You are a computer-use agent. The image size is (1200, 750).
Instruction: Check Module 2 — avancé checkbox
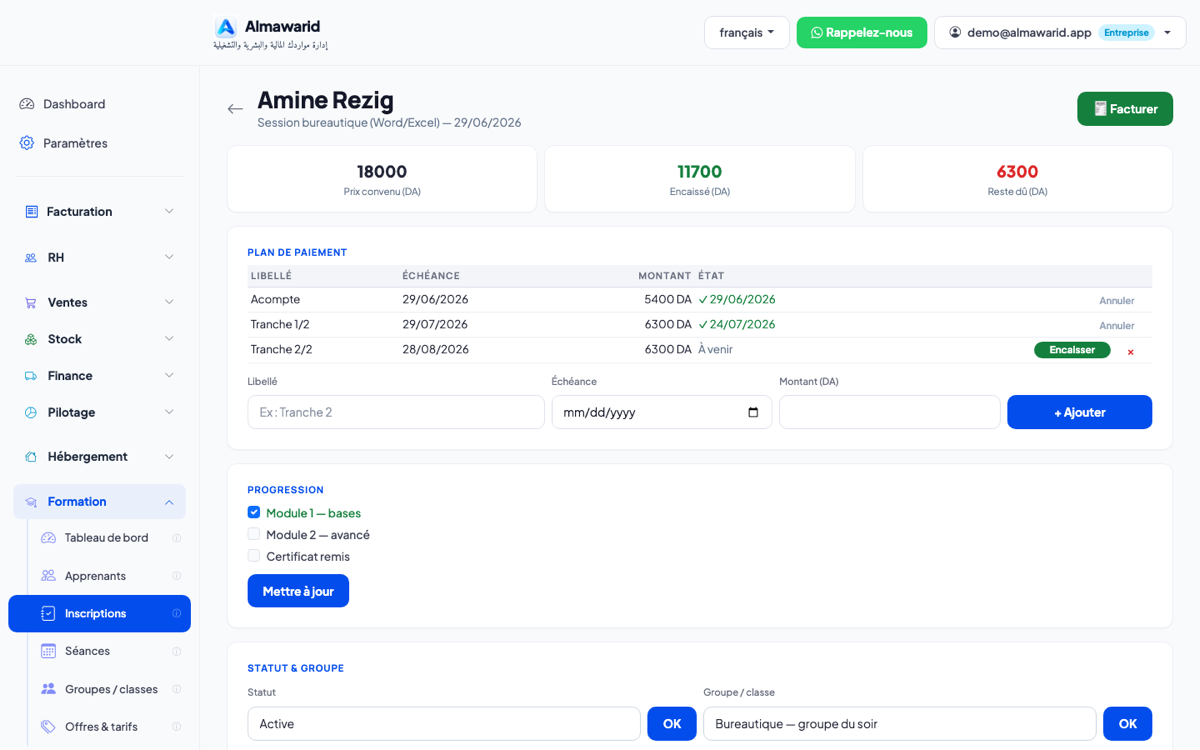click(x=254, y=534)
